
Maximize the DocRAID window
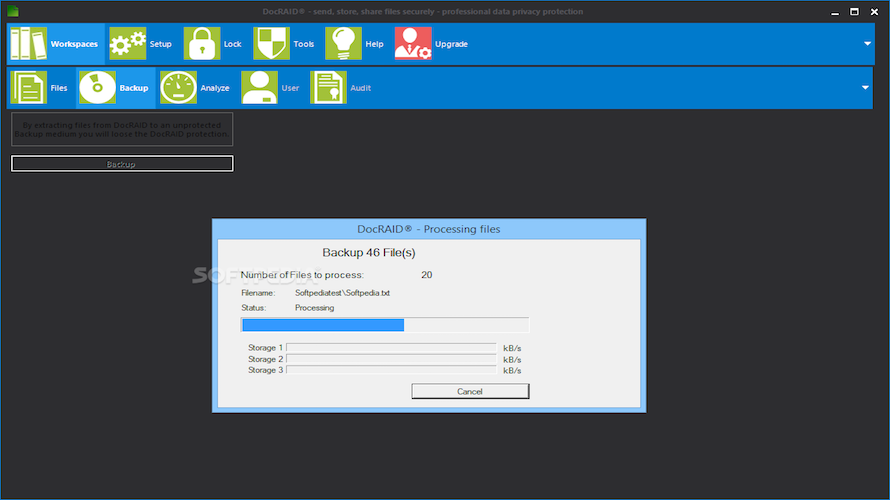click(x=854, y=11)
